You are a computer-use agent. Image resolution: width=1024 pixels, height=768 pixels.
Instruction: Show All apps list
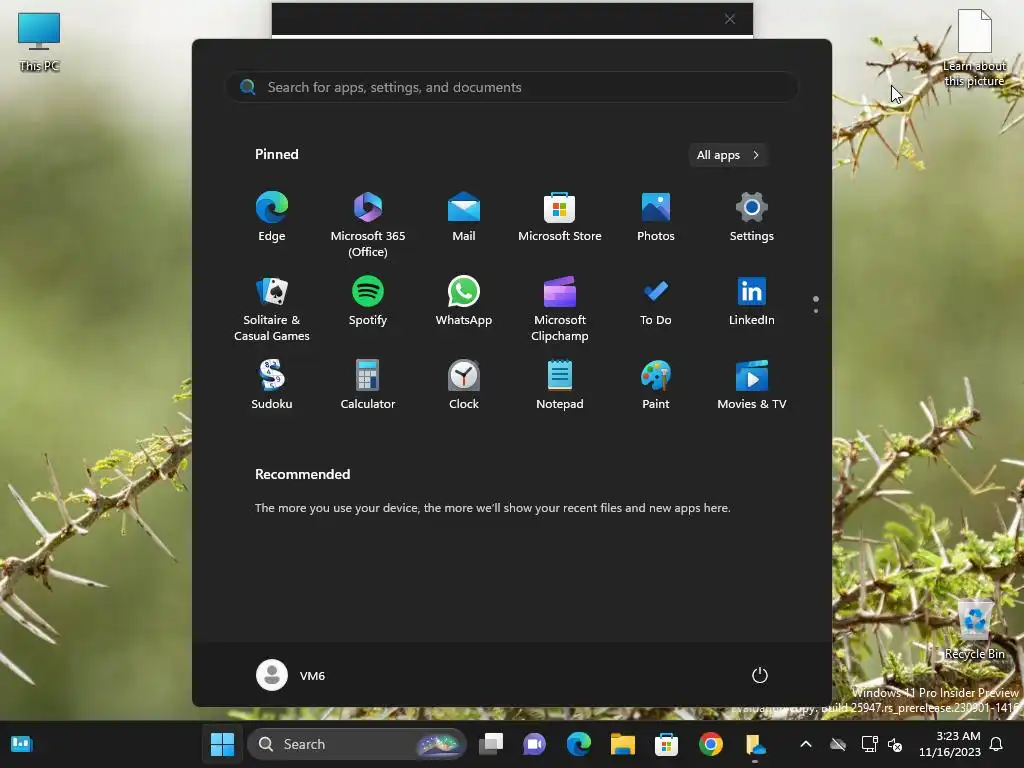click(x=728, y=155)
